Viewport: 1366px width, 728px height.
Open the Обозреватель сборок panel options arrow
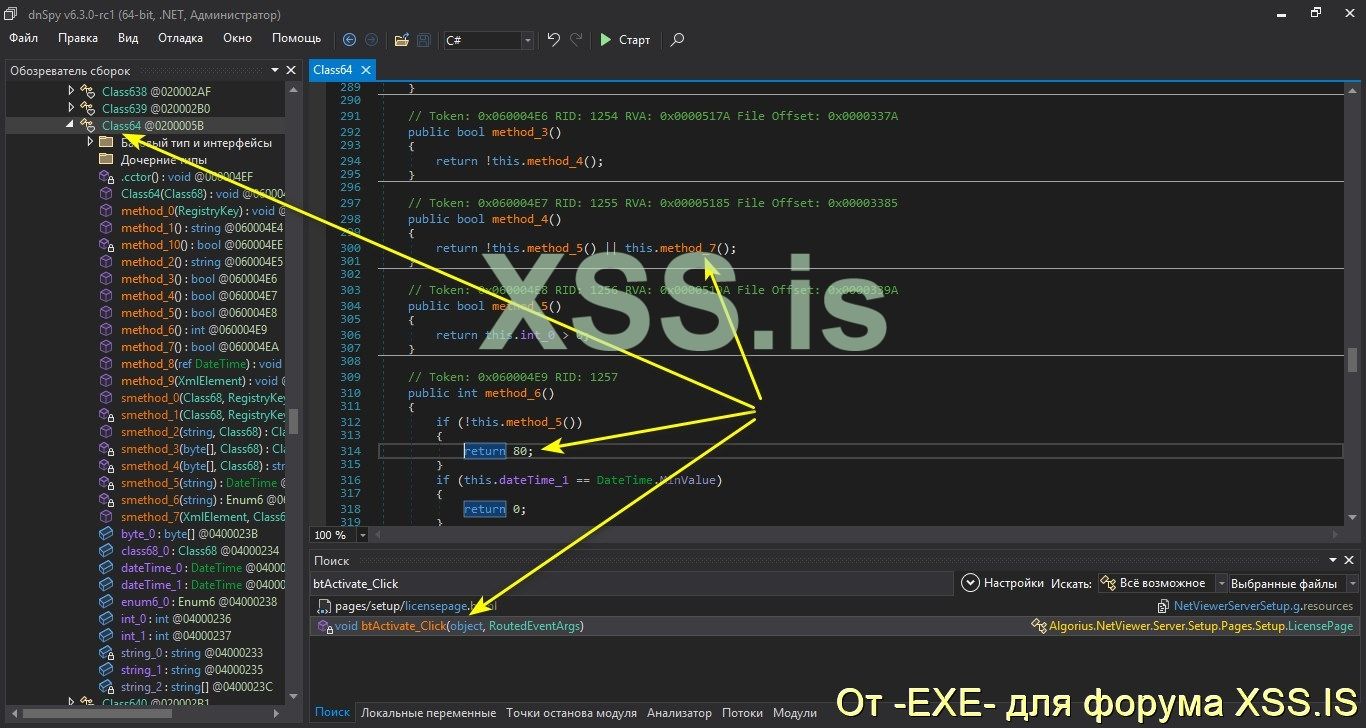[276, 71]
